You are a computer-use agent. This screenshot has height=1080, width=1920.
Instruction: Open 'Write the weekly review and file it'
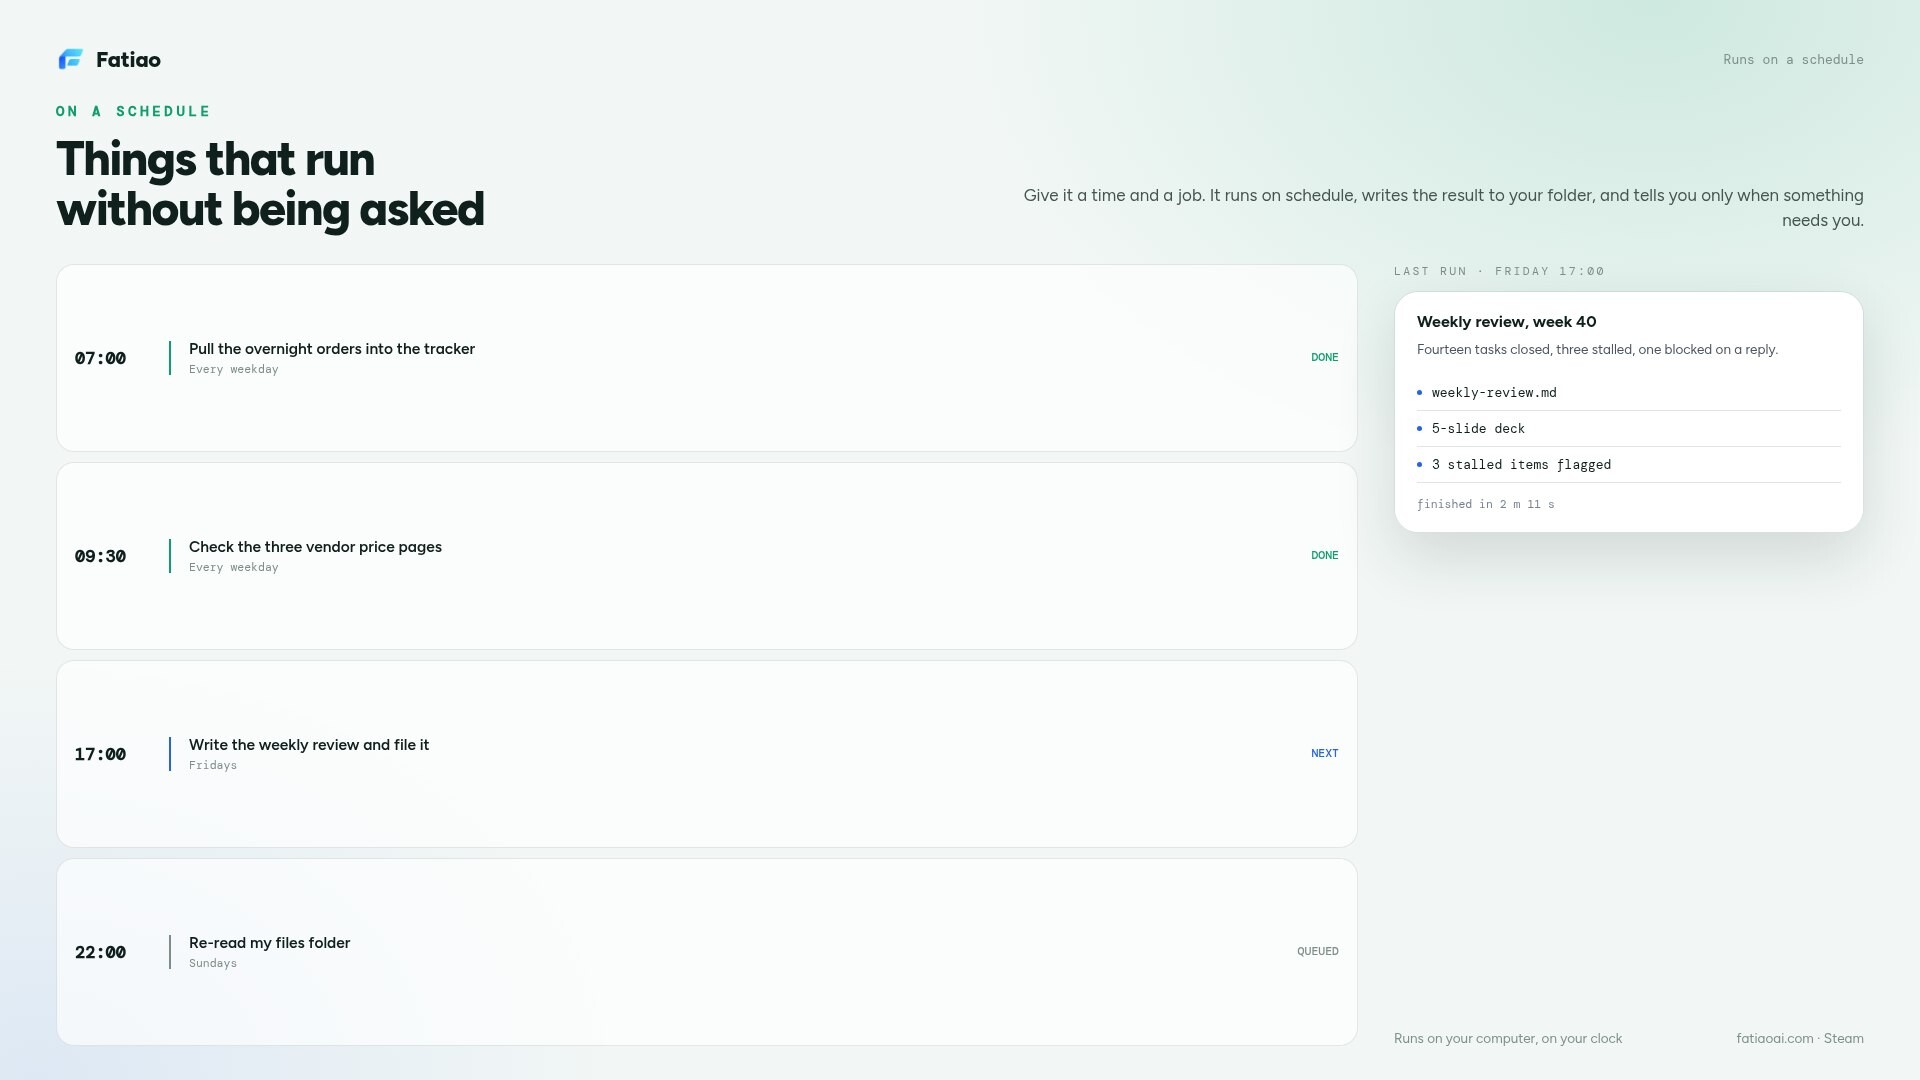[x=309, y=745]
